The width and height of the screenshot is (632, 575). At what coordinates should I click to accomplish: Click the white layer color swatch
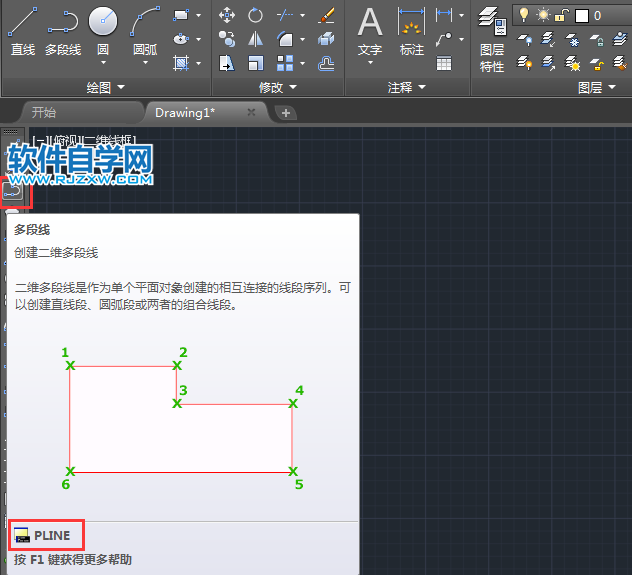coord(582,15)
